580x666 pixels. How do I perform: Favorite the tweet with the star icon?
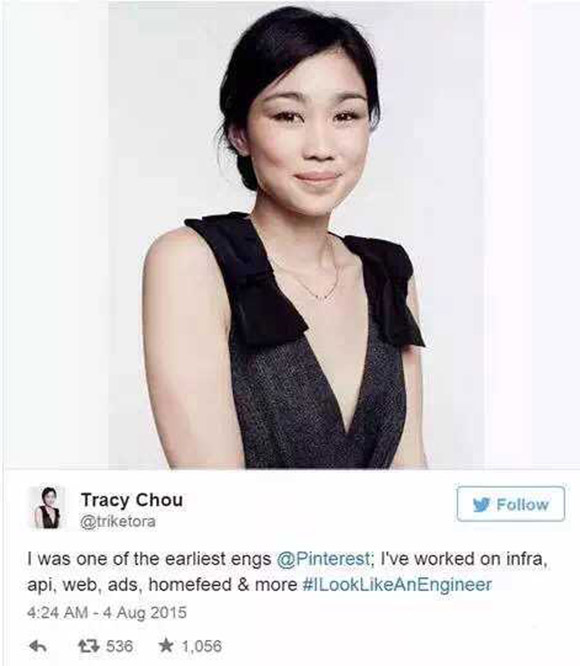coord(166,646)
